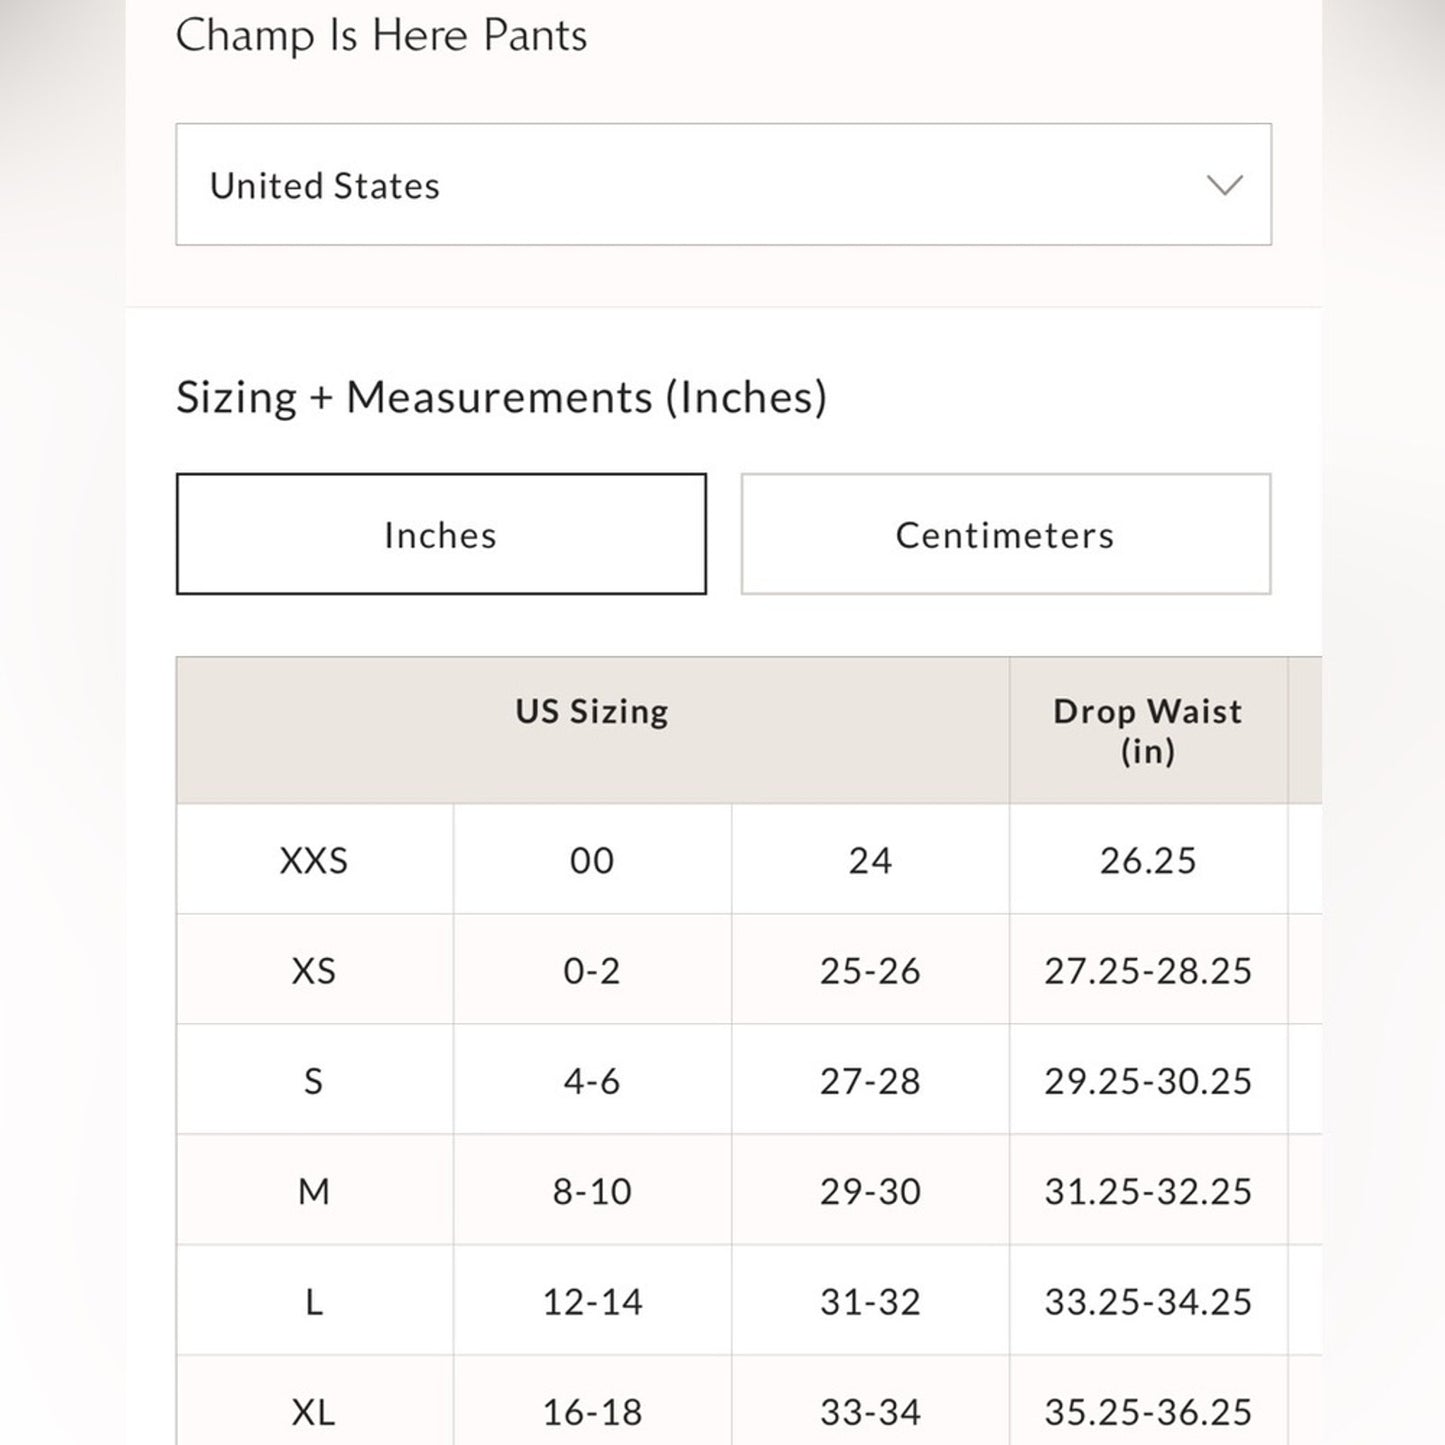Select the XL size row

314,1412
